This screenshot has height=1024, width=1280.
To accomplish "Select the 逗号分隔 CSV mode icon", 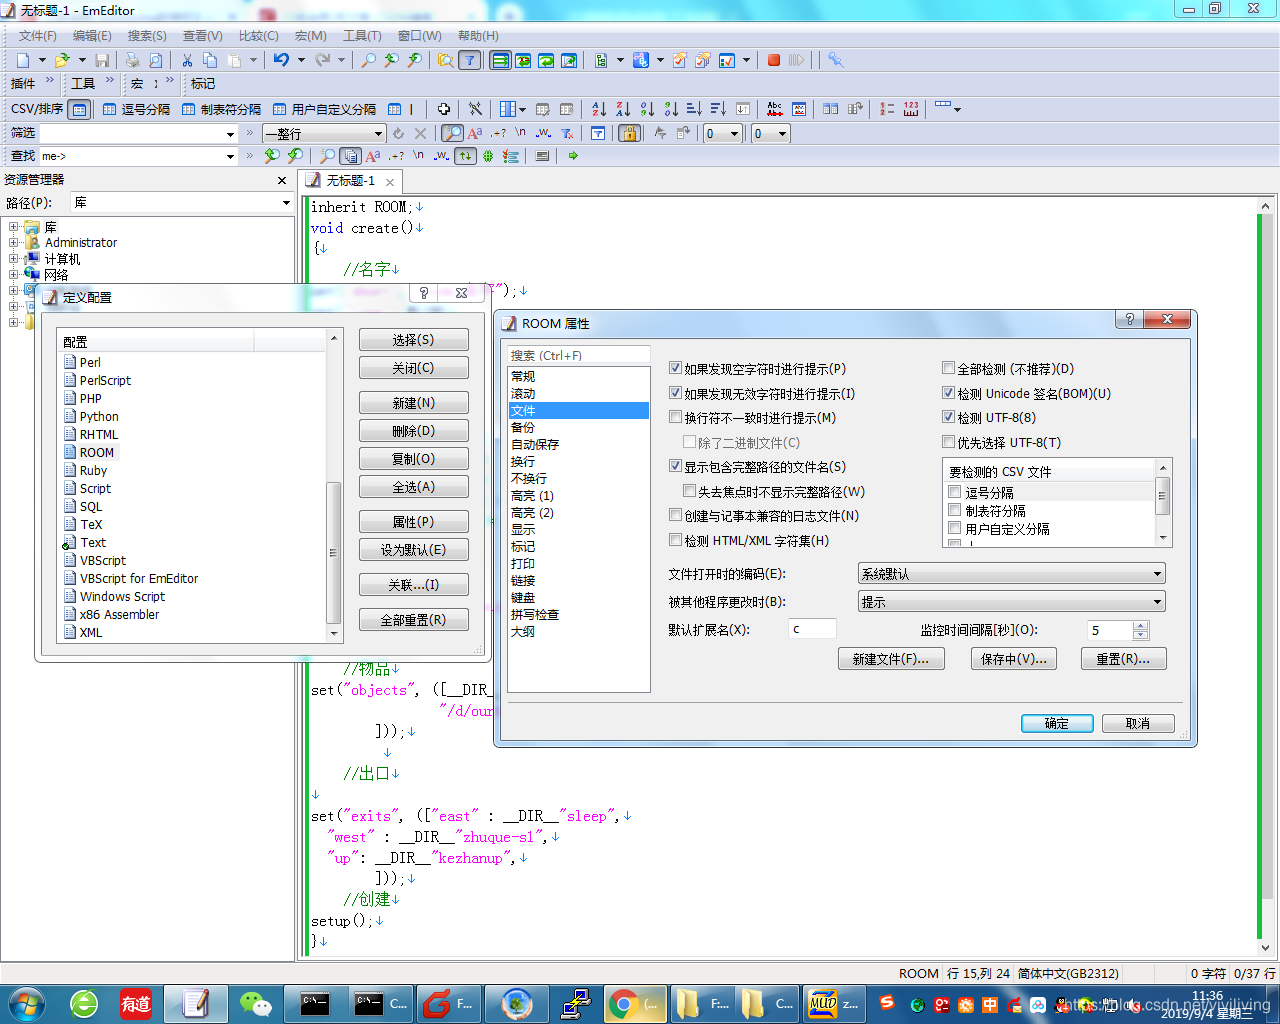I will (x=108, y=108).
